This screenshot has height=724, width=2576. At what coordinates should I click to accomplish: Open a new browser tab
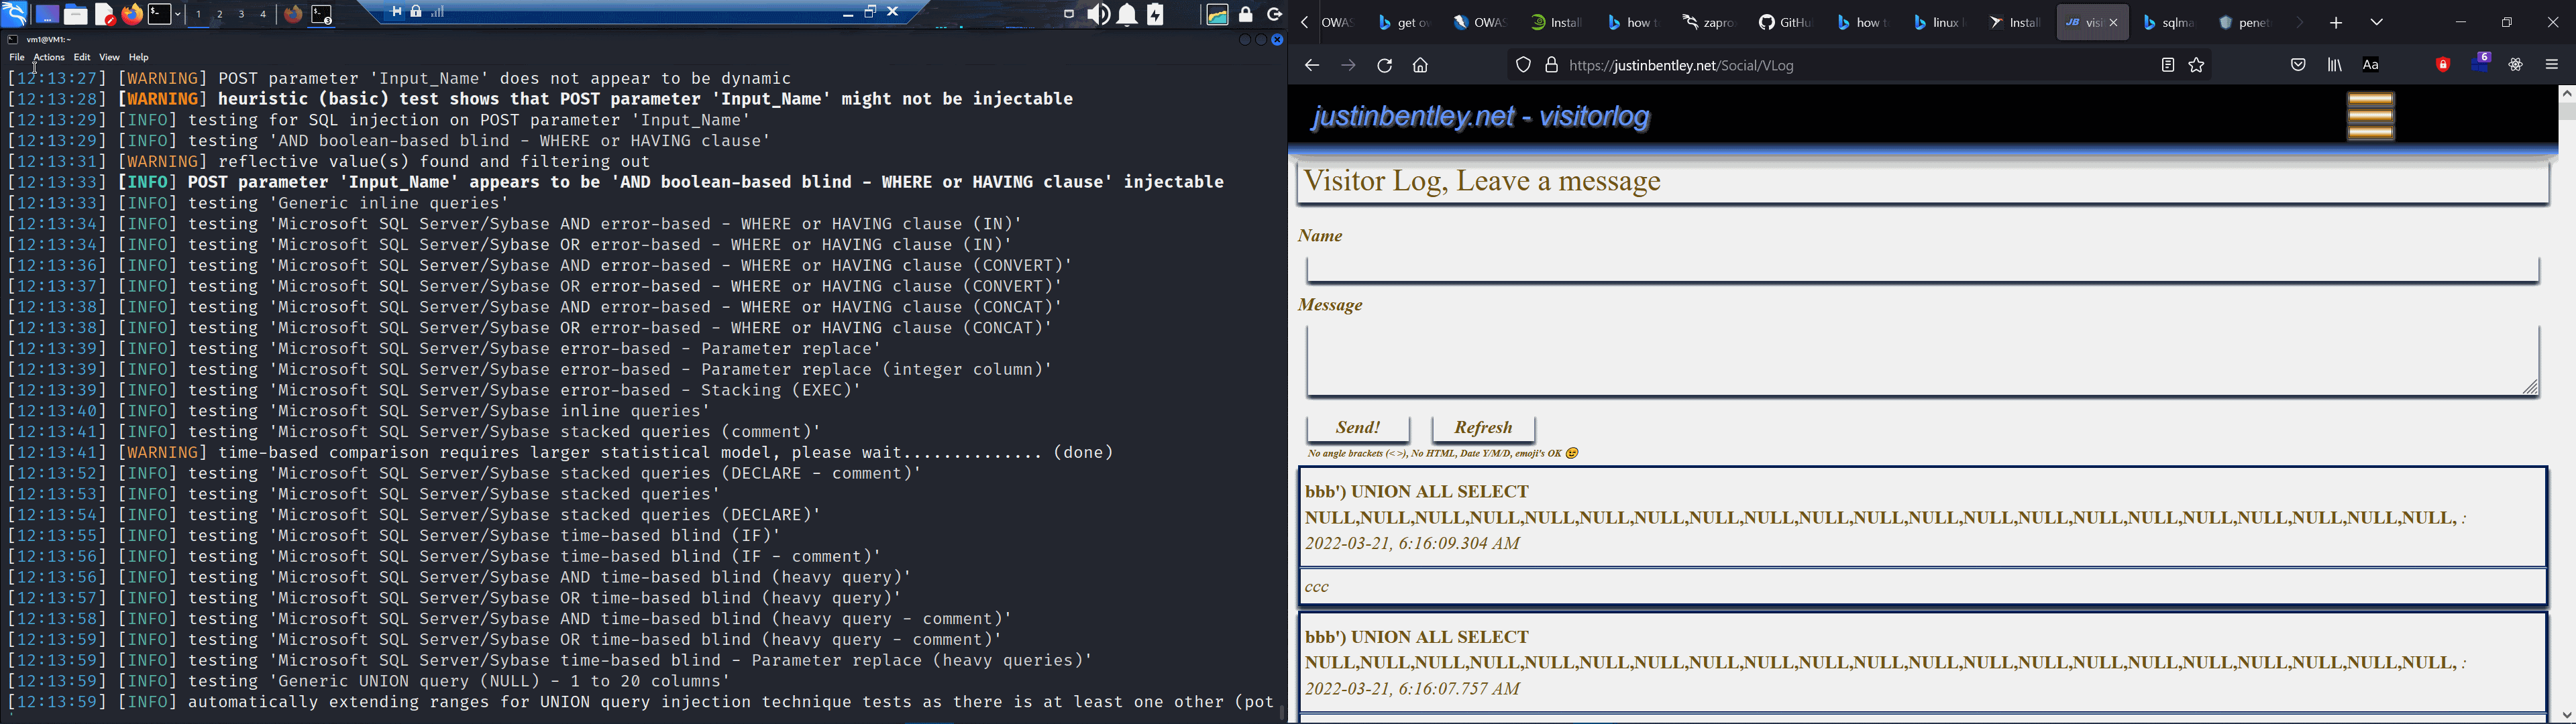(x=2336, y=23)
